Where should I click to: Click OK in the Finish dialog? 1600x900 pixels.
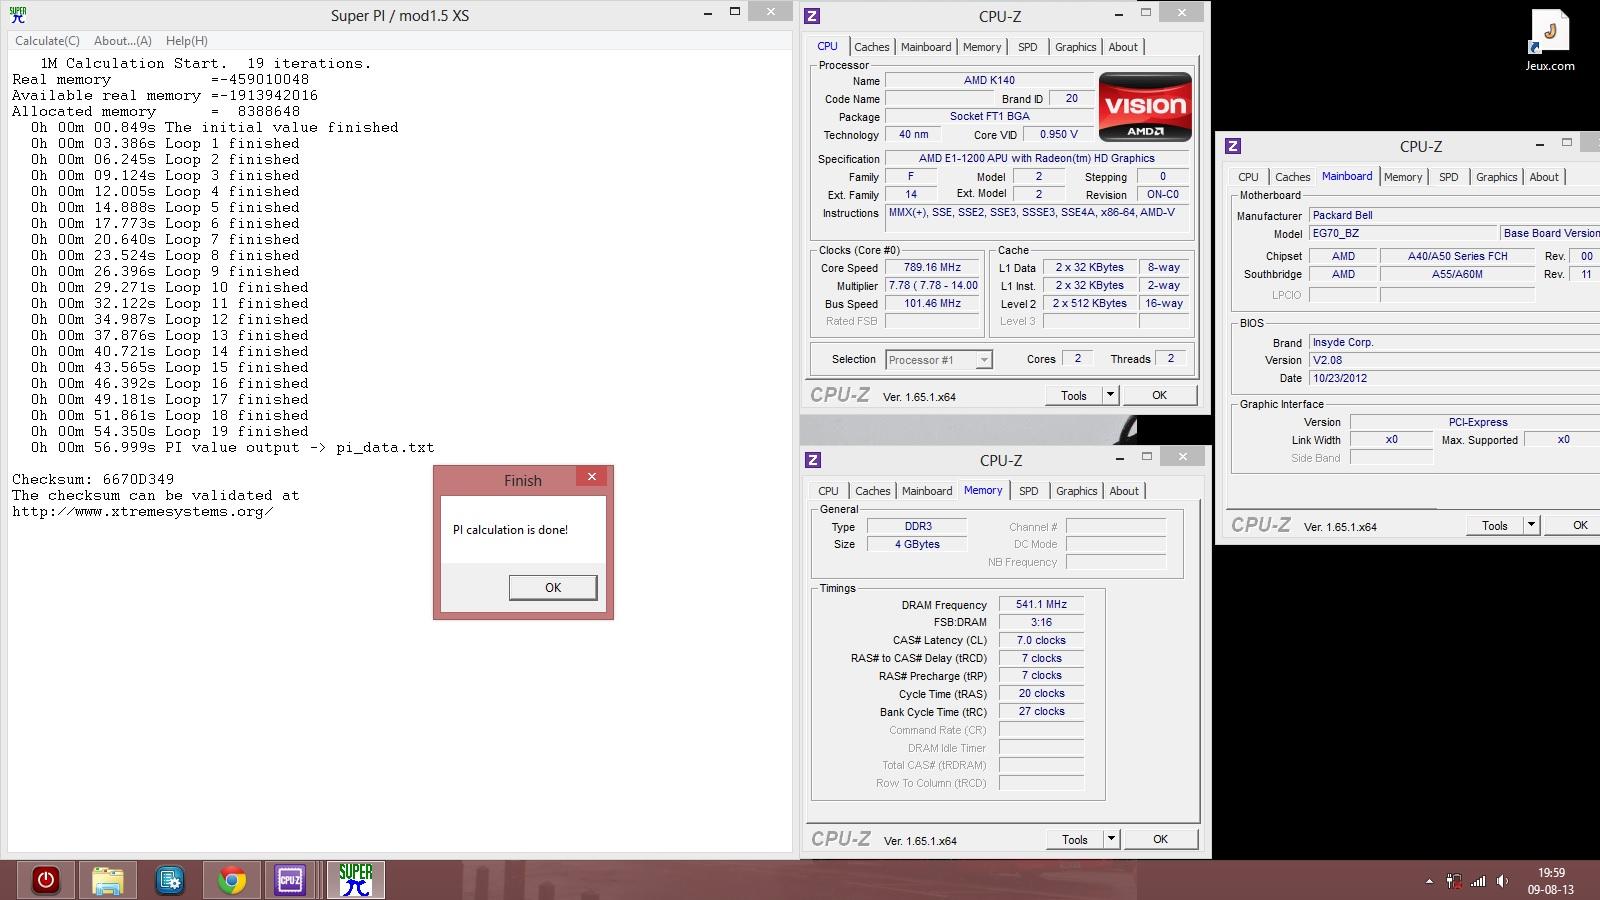tap(553, 588)
